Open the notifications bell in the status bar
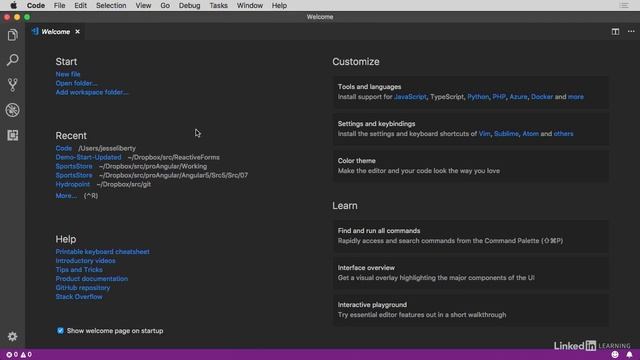 (629, 355)
